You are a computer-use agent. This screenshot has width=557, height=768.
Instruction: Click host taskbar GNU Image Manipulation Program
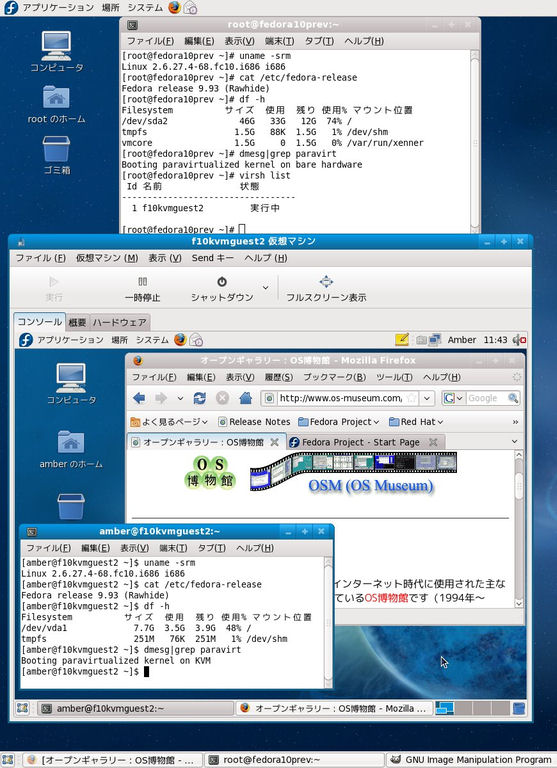[x=472, y=760]
